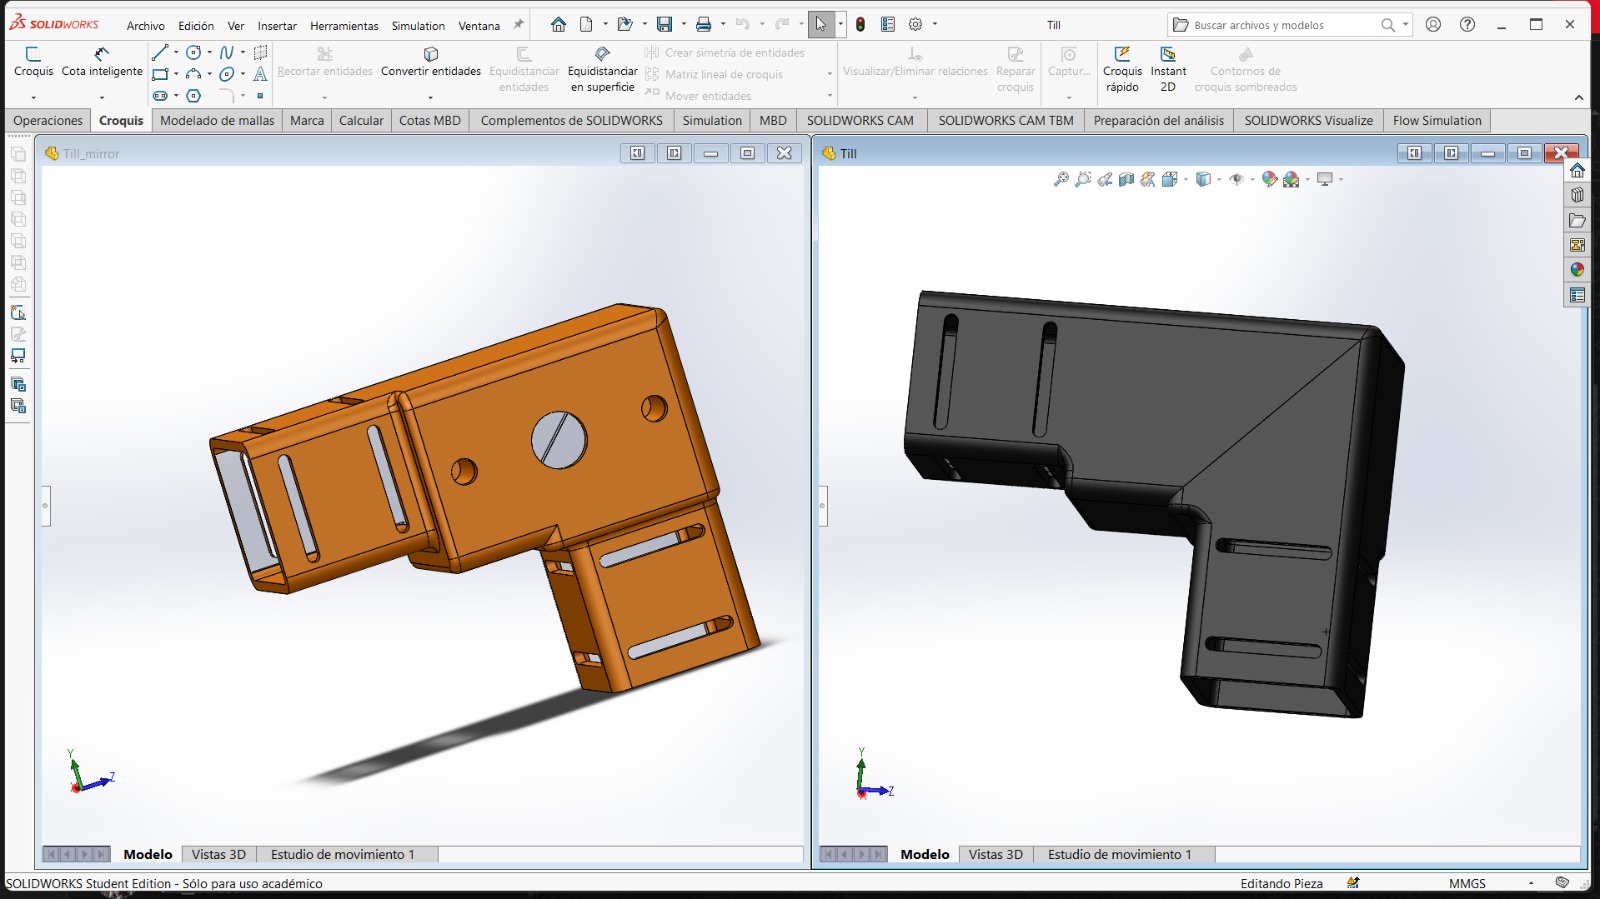Click the Save icon in quick toolbar

click(x=664, y=25)
